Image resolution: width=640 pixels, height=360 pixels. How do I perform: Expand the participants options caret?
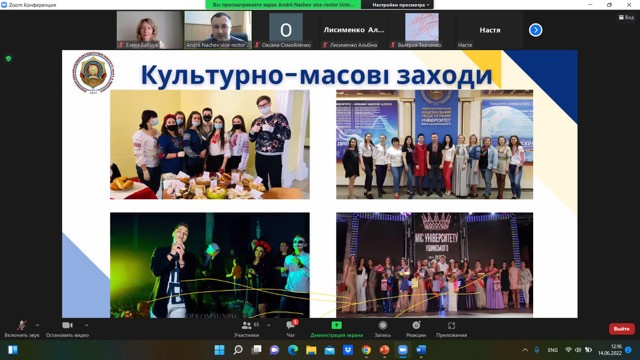coord(269,325)
